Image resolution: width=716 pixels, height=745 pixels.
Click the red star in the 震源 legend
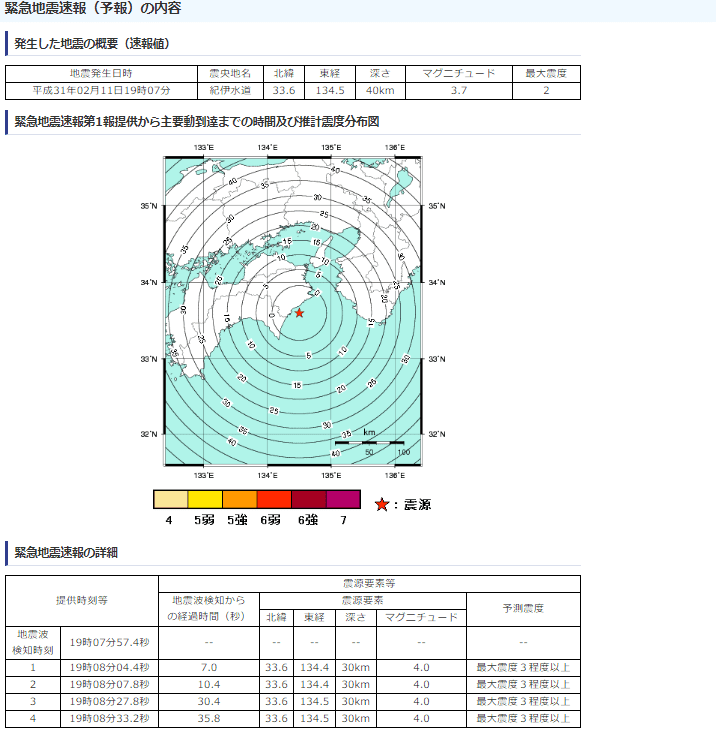point(382,505)
